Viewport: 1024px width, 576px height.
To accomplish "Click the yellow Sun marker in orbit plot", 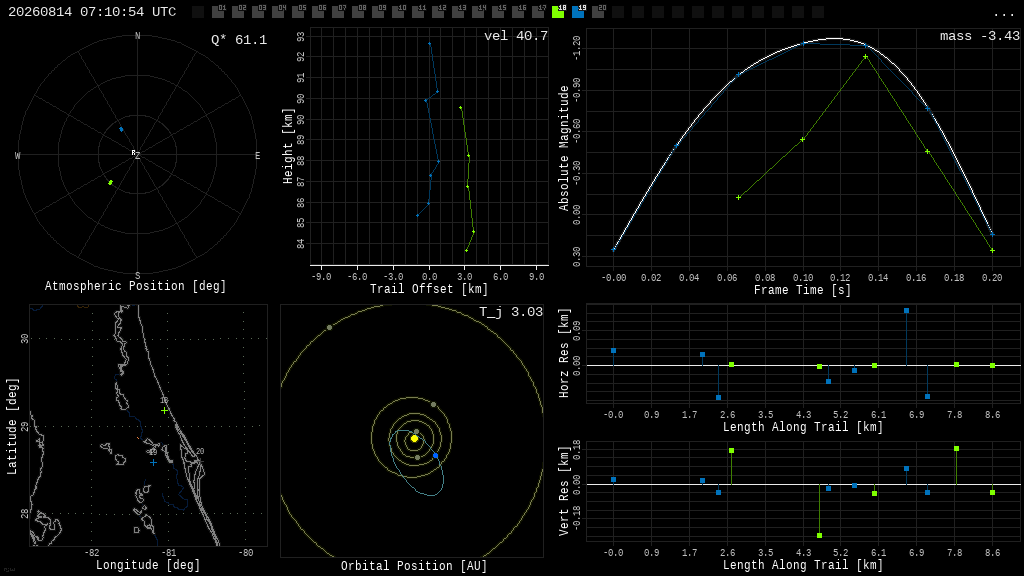I will pos(414,438).
